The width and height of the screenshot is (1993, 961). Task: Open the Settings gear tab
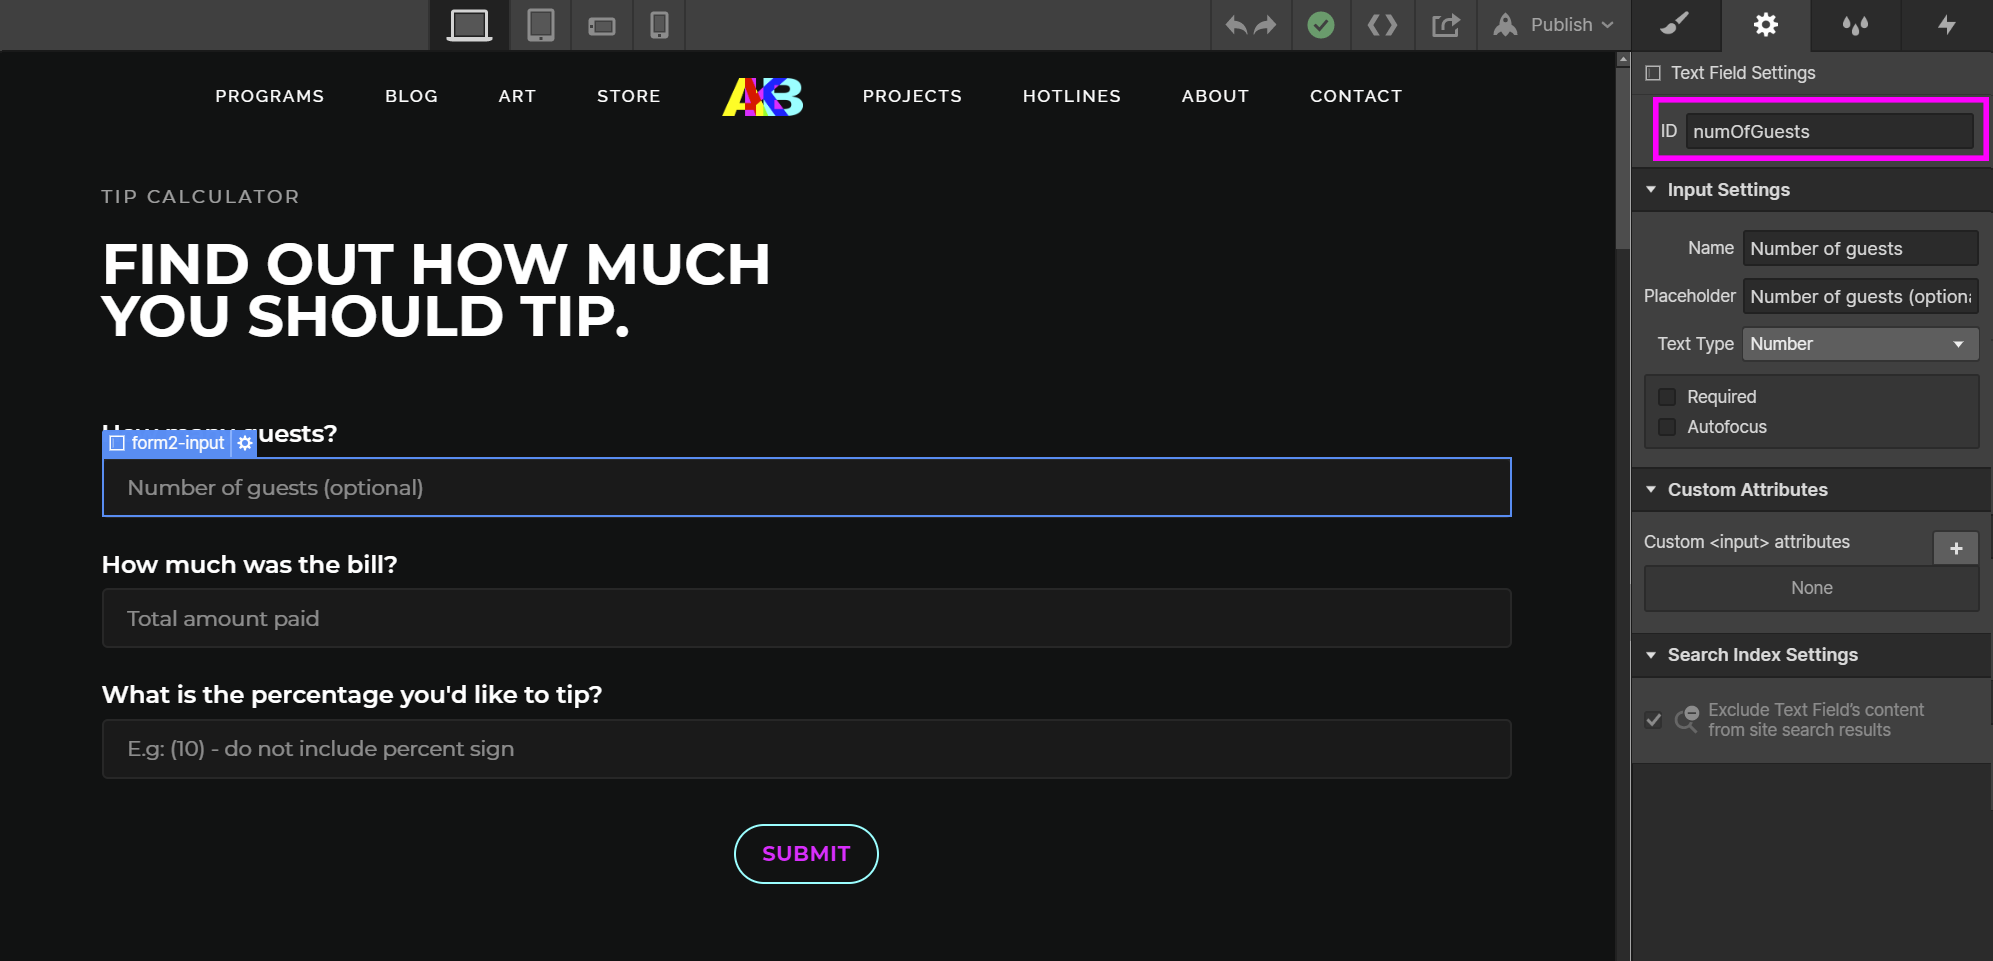(x=1766, y=25)
